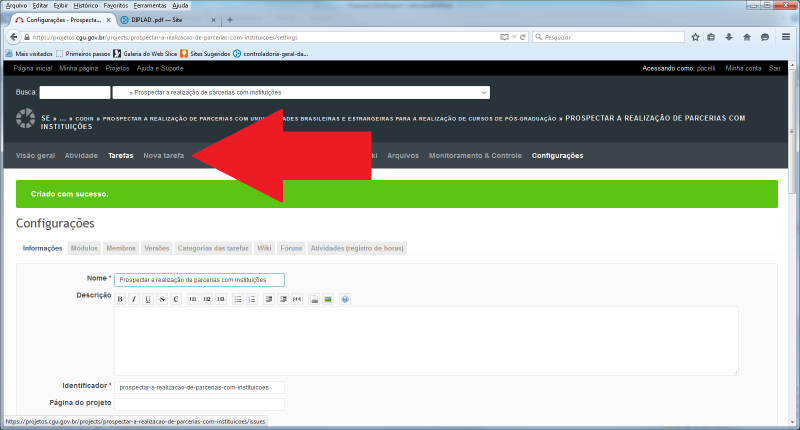
Task: Click the Bold formatting icon in Descrição toolbar
Action: [120, 299]
